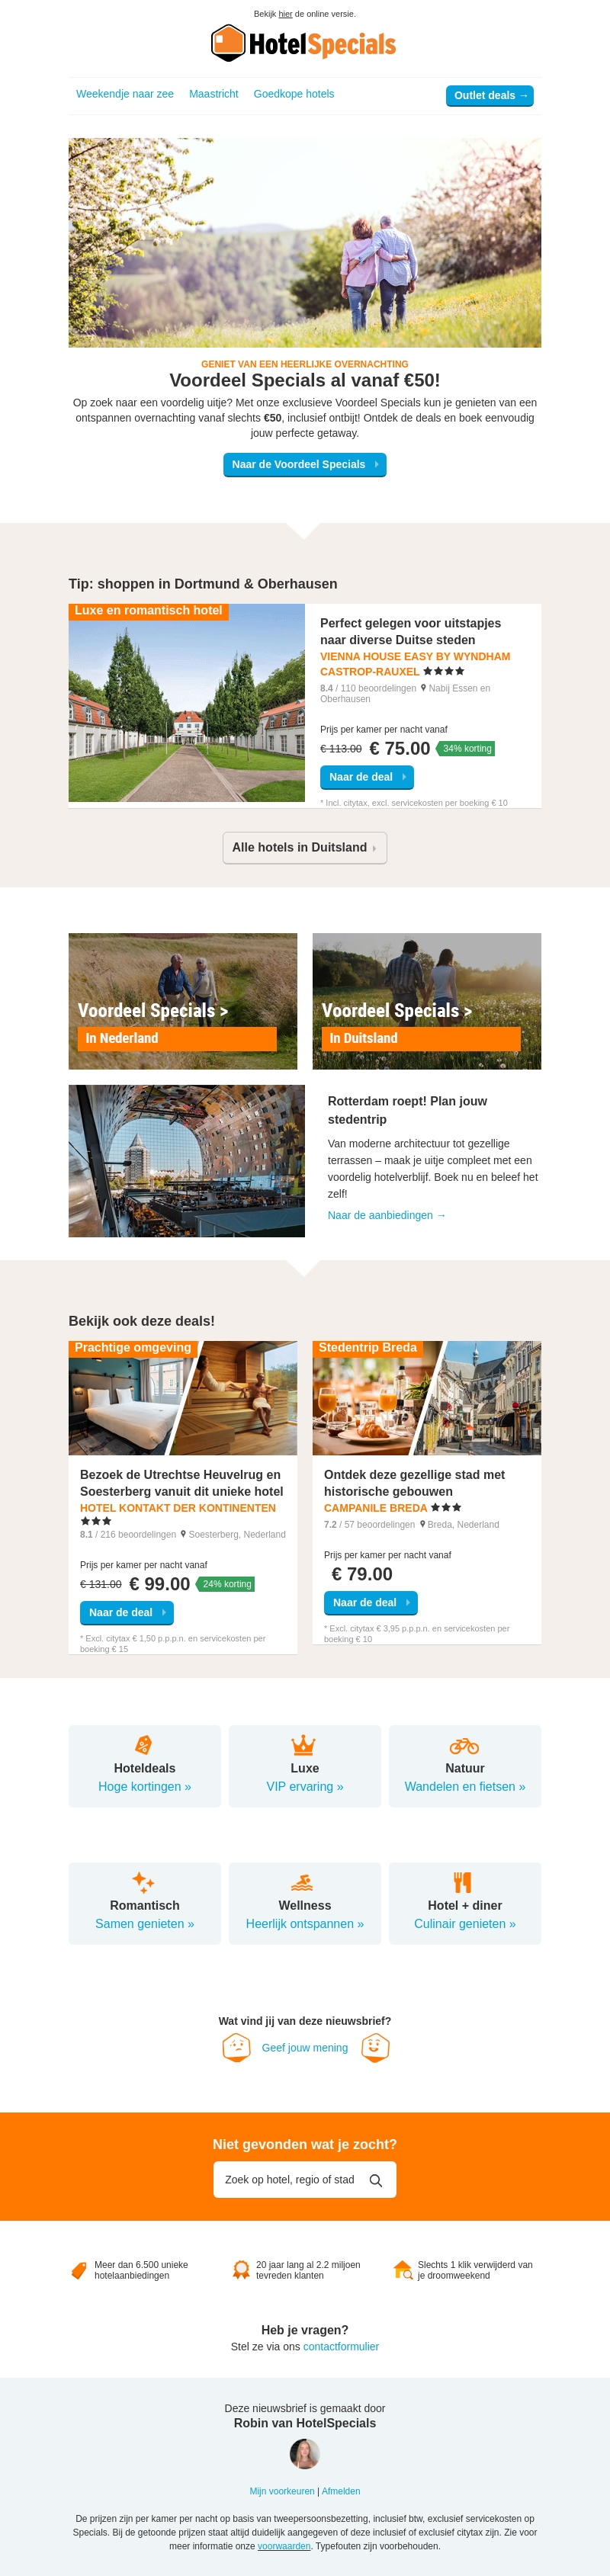
Task: Open Goedkope hotels menu link
Action: click(294, 94)
